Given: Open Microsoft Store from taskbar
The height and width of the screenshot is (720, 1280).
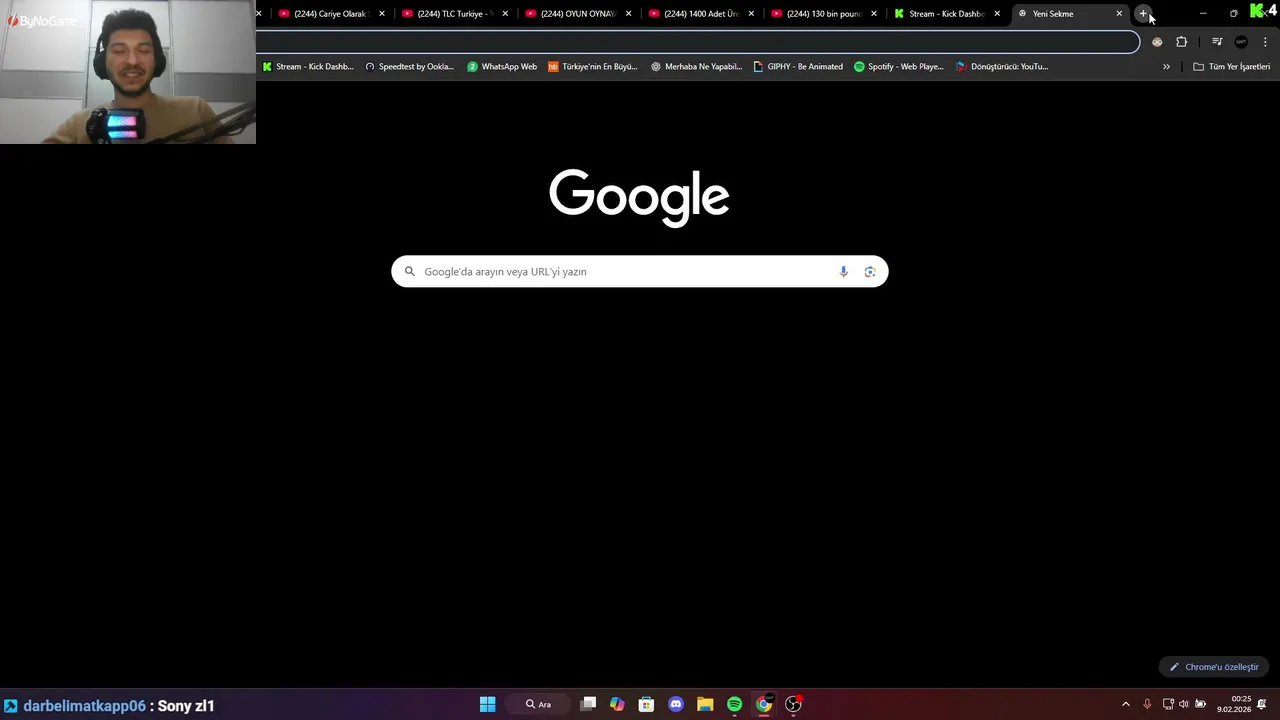Looking at the screenshot, I should tap(646, 704).
